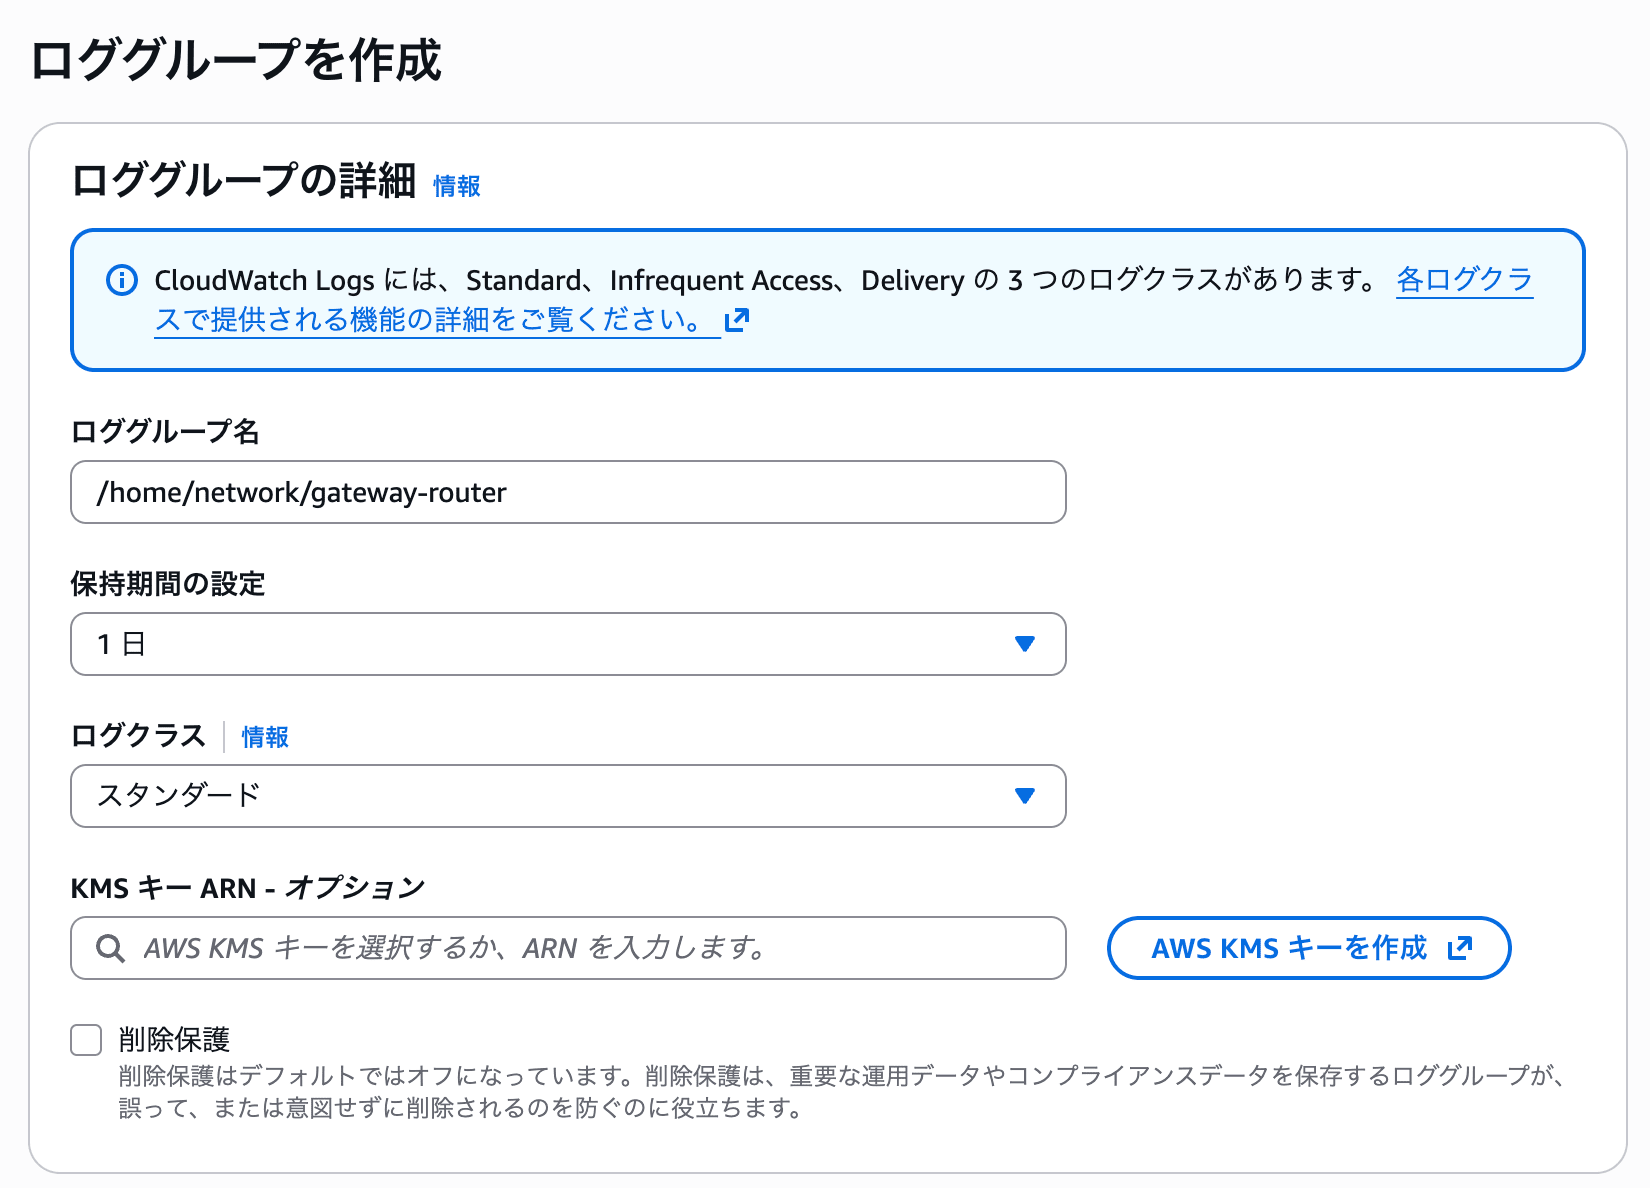
Task: Enable the 削除保護 checkbox
Action: pyautogui.click(x=86, y=1040)
